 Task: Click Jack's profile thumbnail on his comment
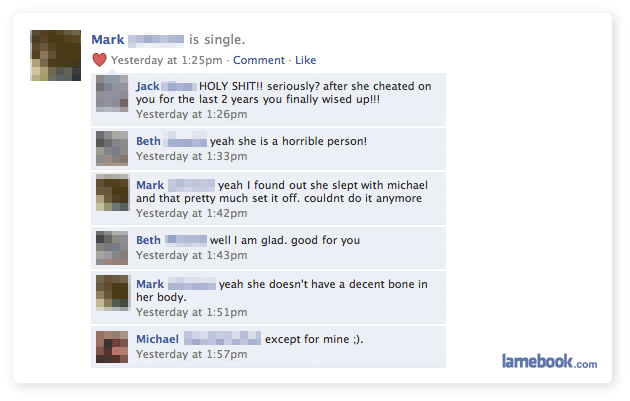click(112, 94)
